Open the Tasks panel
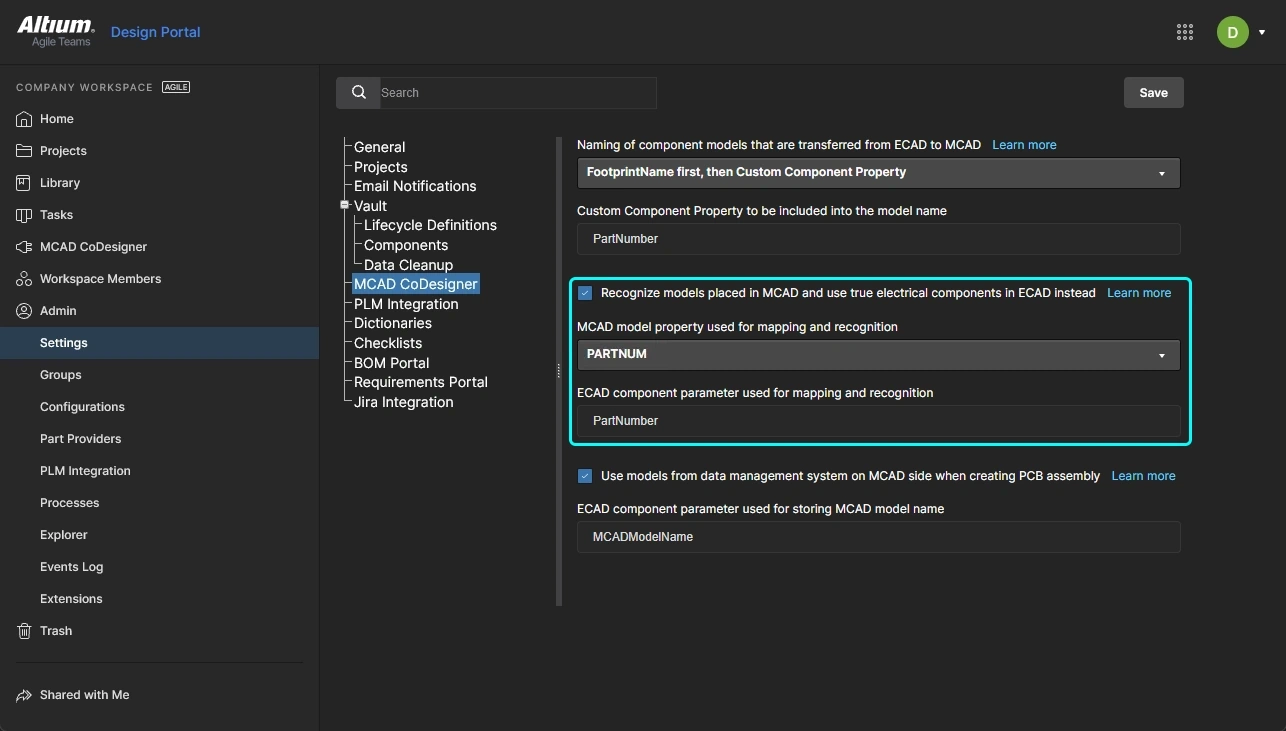The image size is (1286, 731). click(55, 214)
